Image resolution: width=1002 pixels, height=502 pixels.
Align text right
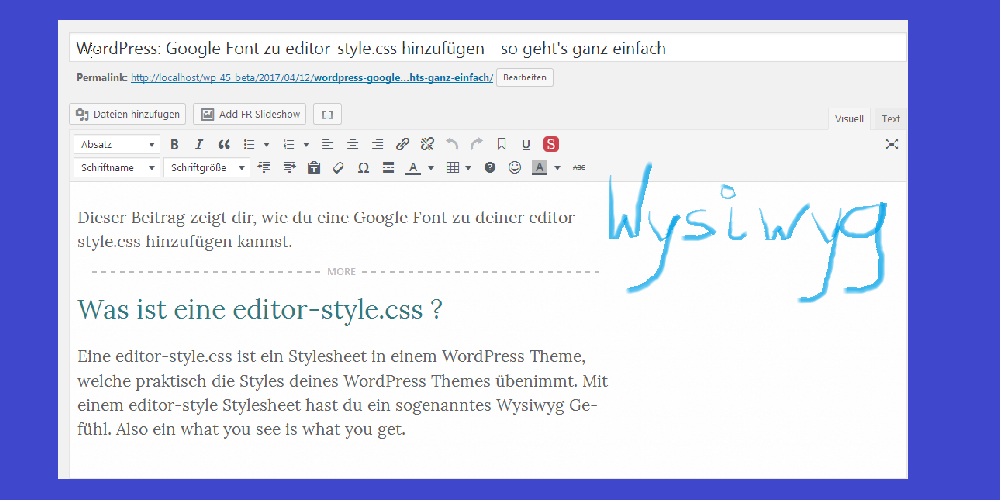(x=378, y=144)
